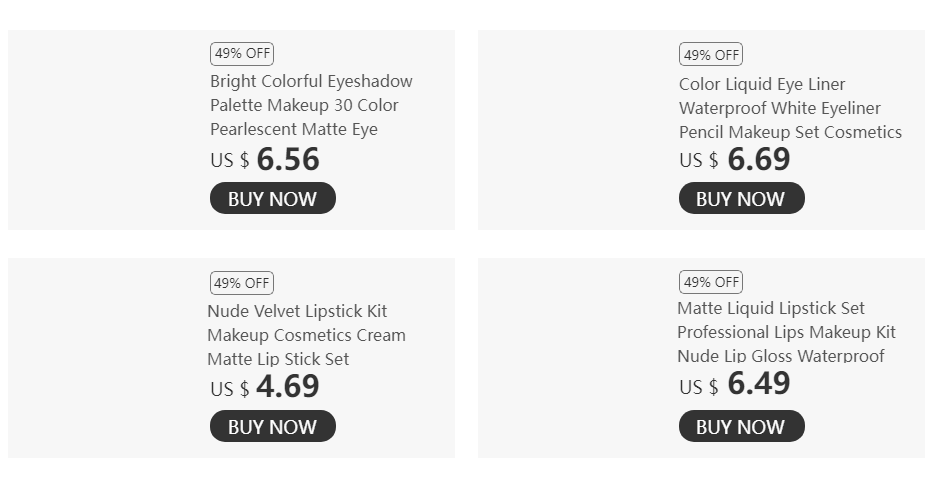932x486 pixels.
Task: Hit BUY NOW for Nude Velvet Lipstick Kit
Action: pos(272,426)
